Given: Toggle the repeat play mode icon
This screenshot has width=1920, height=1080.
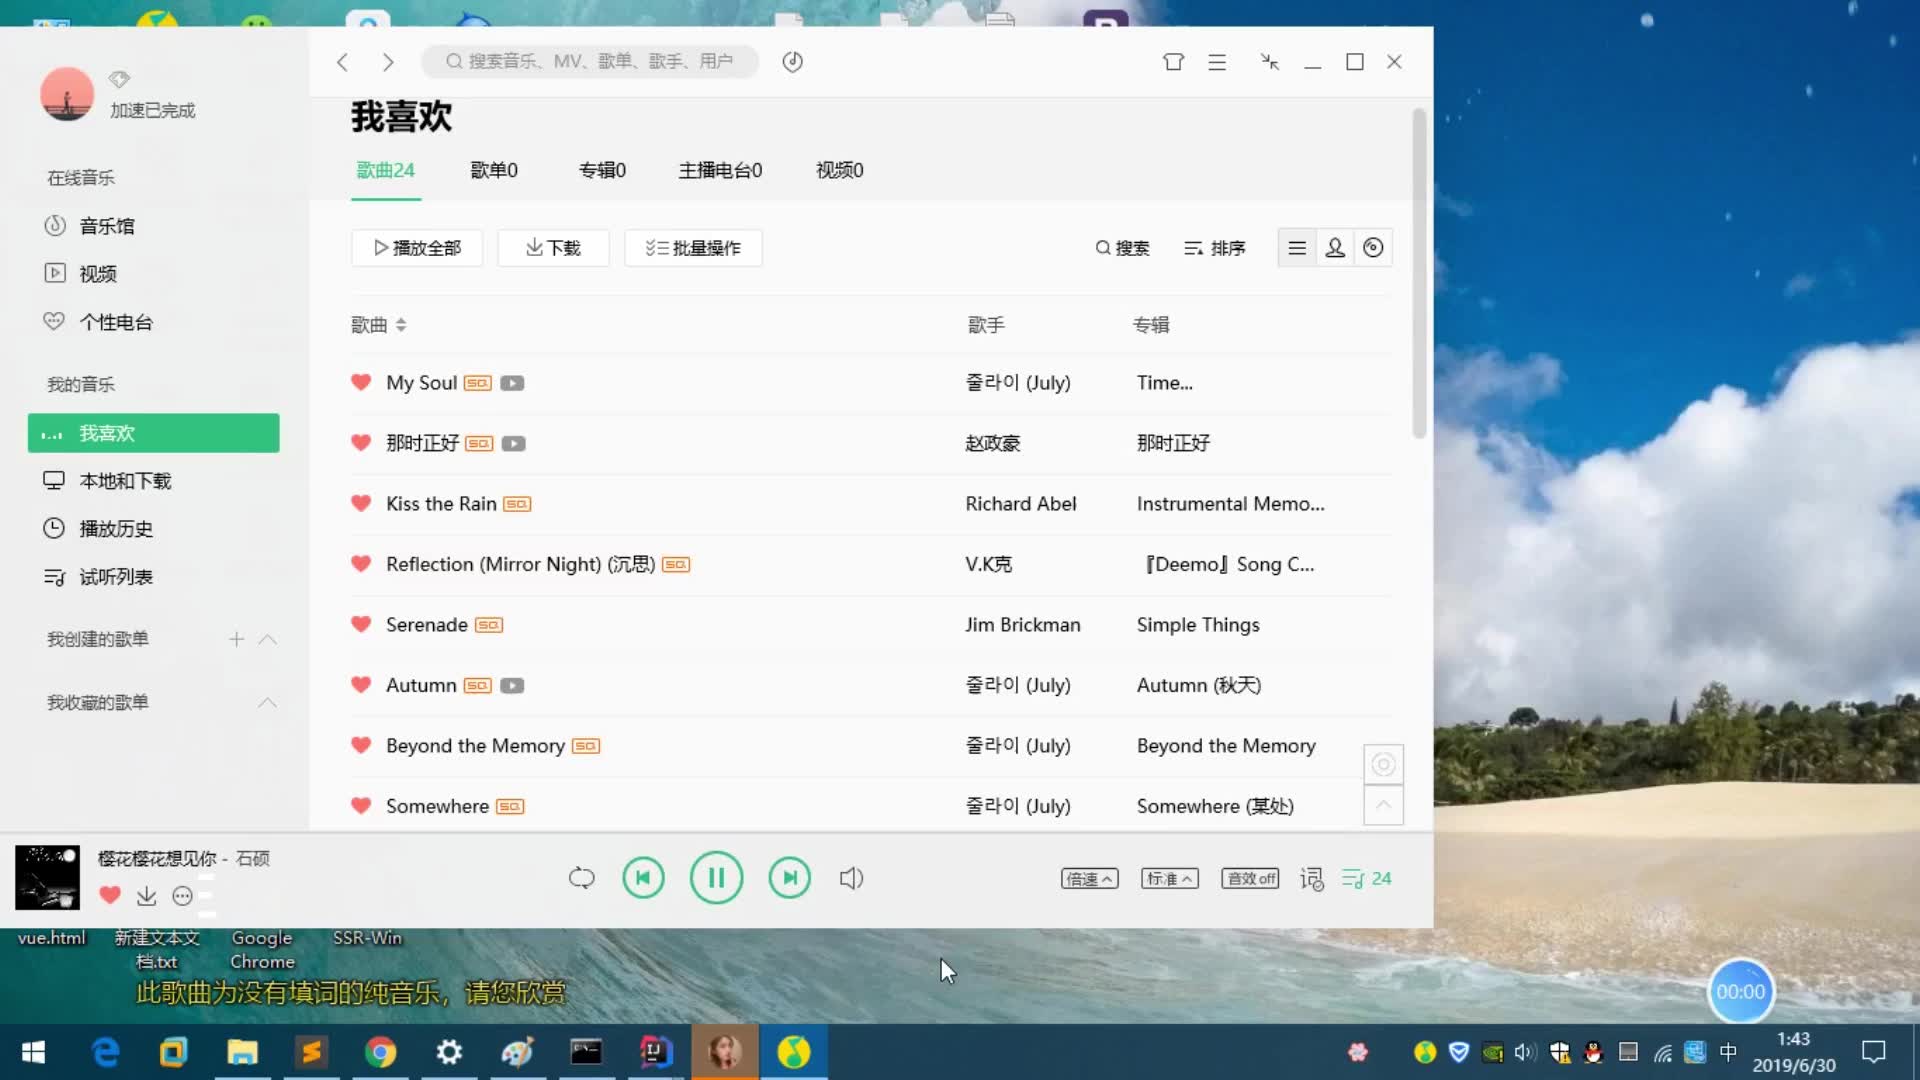Looking at the screenshot, I should pos(581,877).
